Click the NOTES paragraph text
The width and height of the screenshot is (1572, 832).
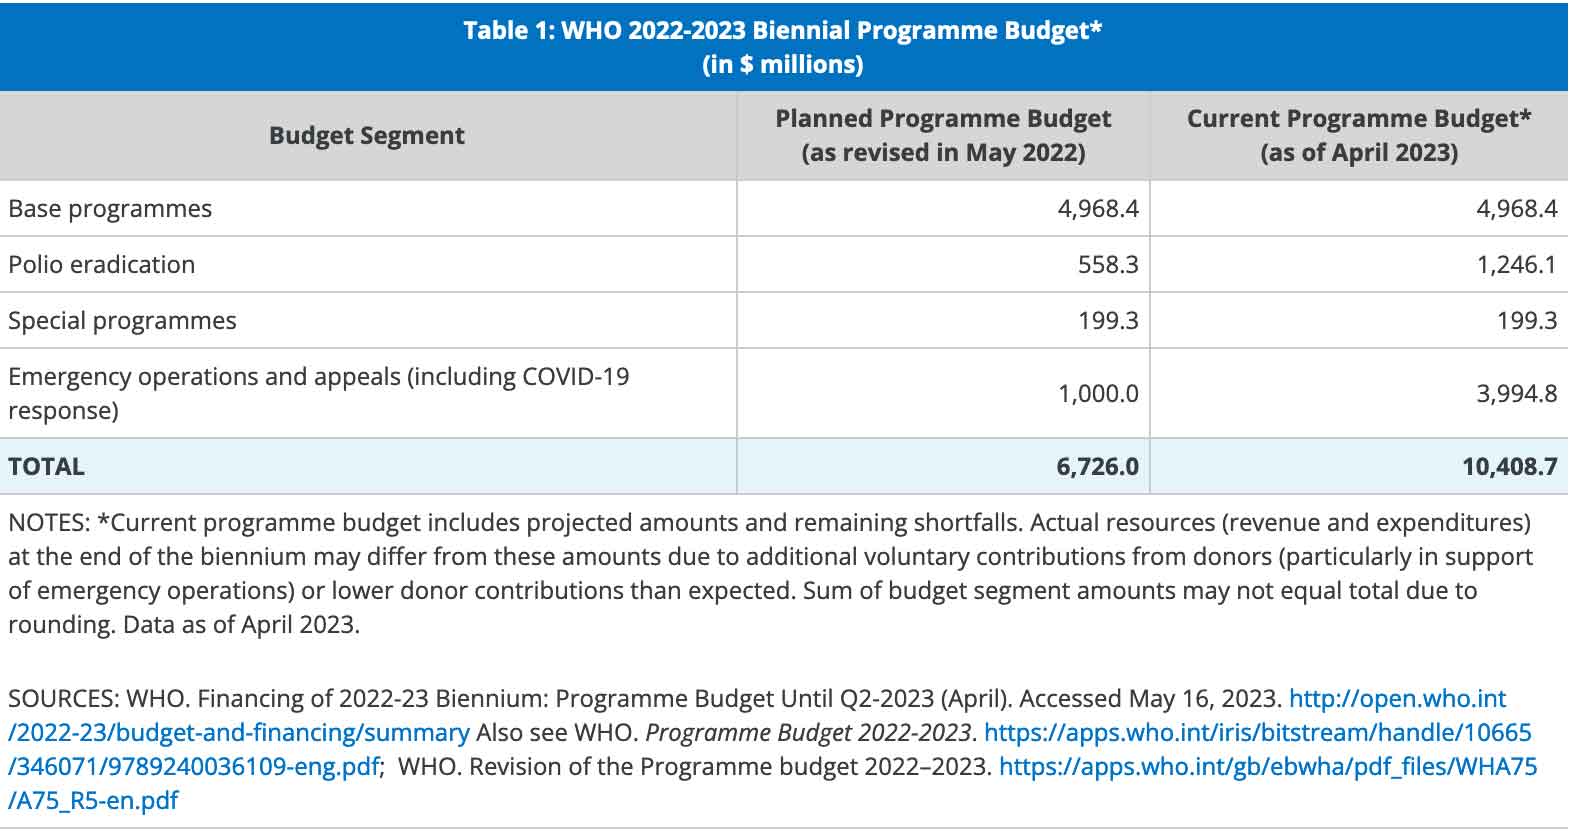point(770,574)
